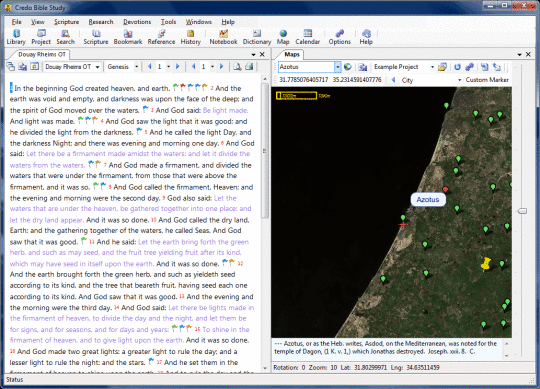
Task: Expand the Example Project dropdown
Action: [x=432, y=67]
